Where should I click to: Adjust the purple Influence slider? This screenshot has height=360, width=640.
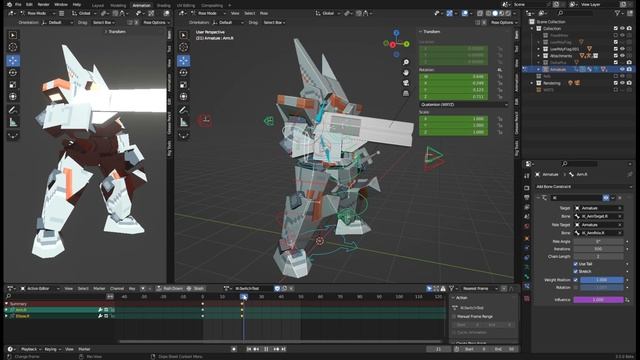point(598,300)
